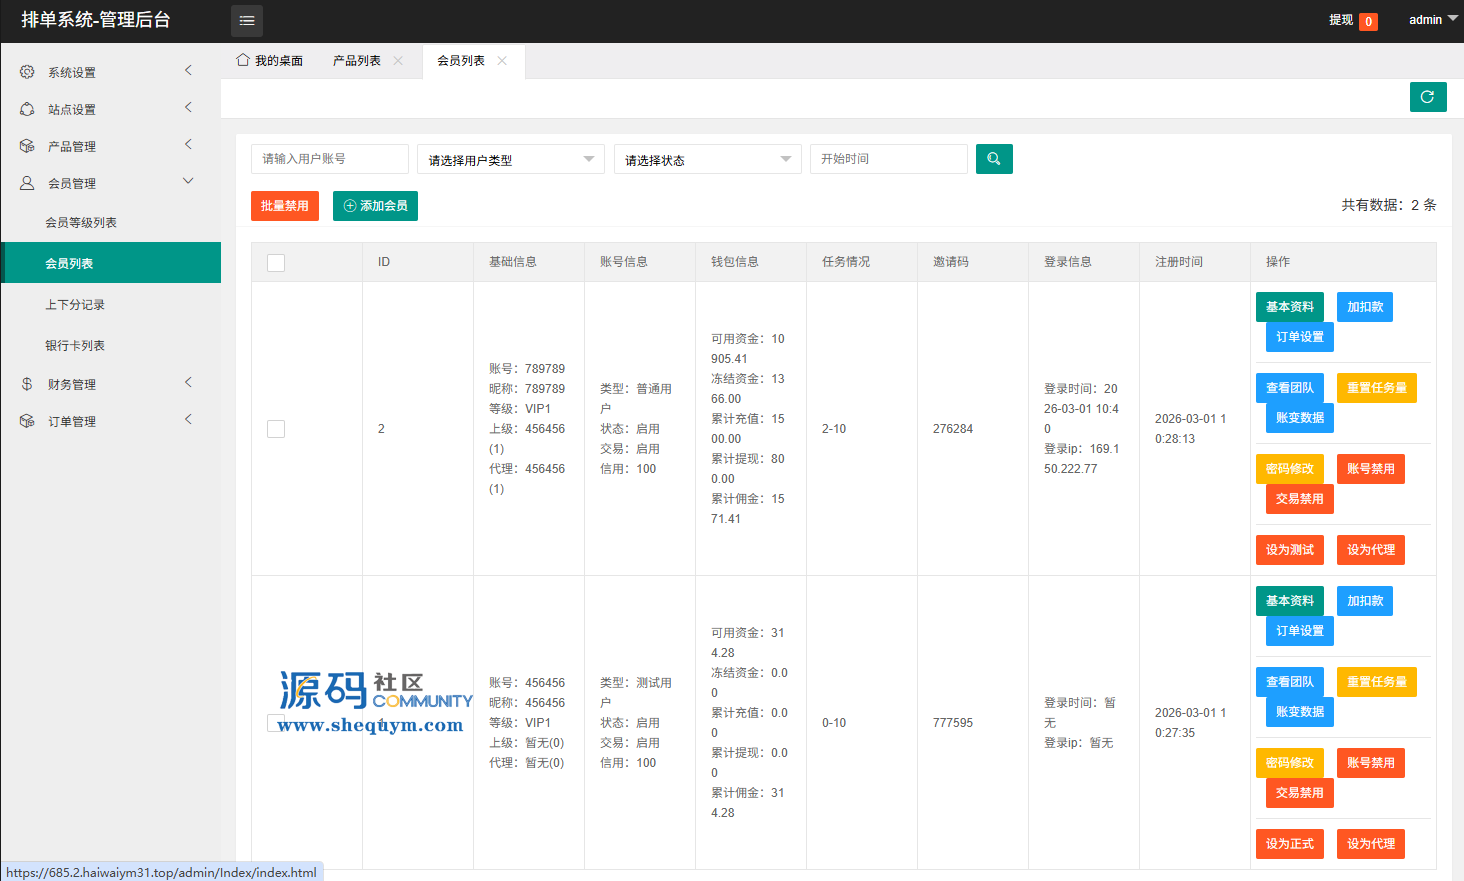Click the hamburger menu toggle icon
The width and height of the screenshot is (1464, 881).
tap(247, 20)
